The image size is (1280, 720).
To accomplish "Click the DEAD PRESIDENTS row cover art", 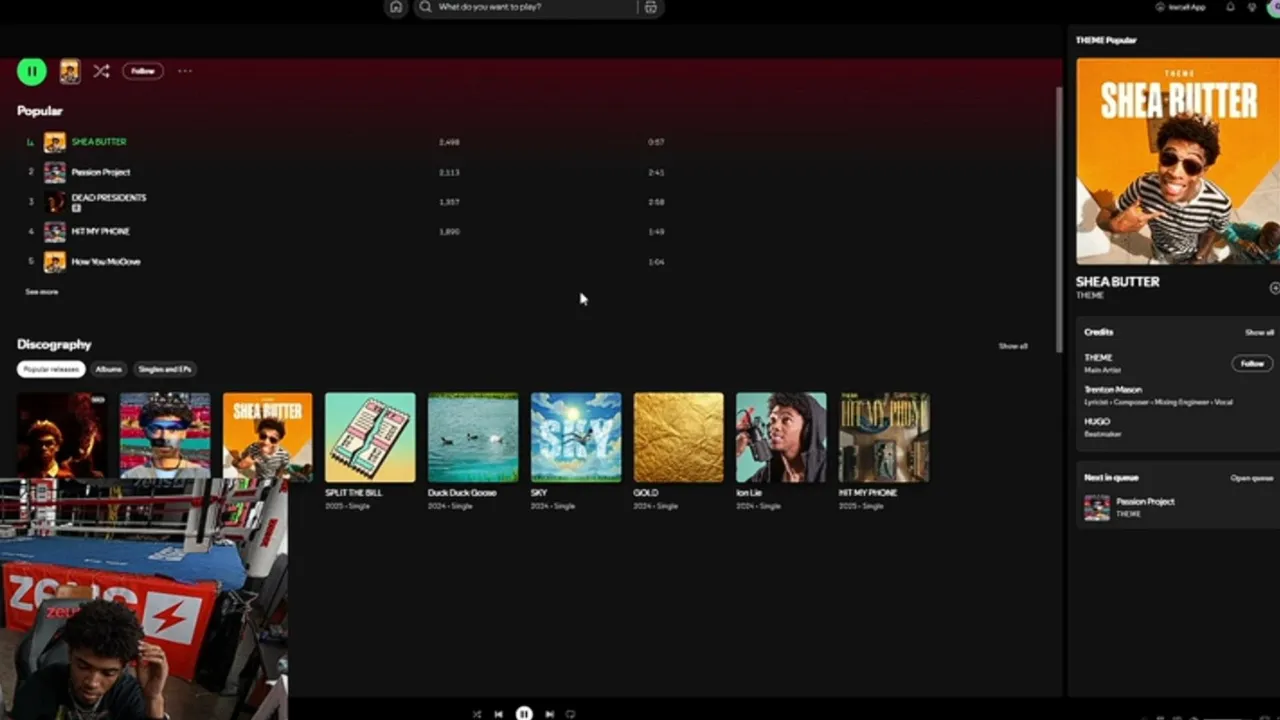I will coord(55,202).
